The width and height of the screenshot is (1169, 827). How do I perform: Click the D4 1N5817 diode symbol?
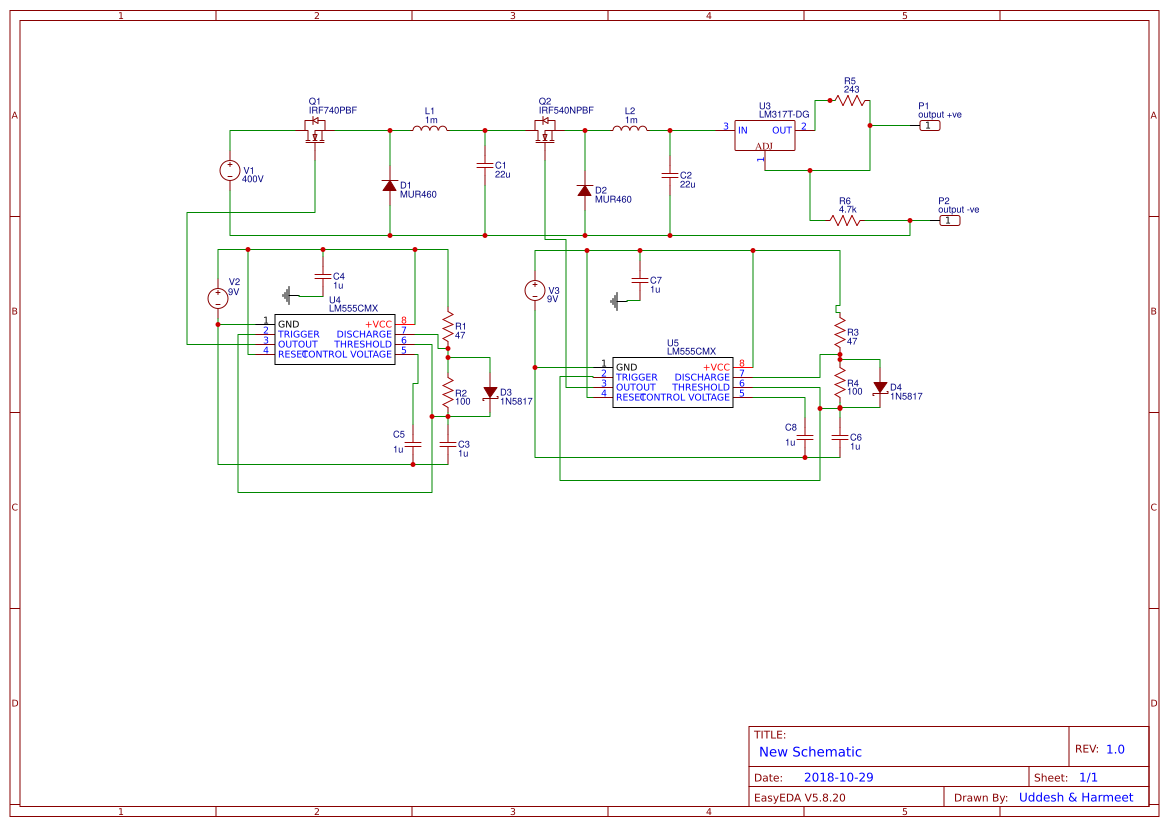[x=879, y=388]
